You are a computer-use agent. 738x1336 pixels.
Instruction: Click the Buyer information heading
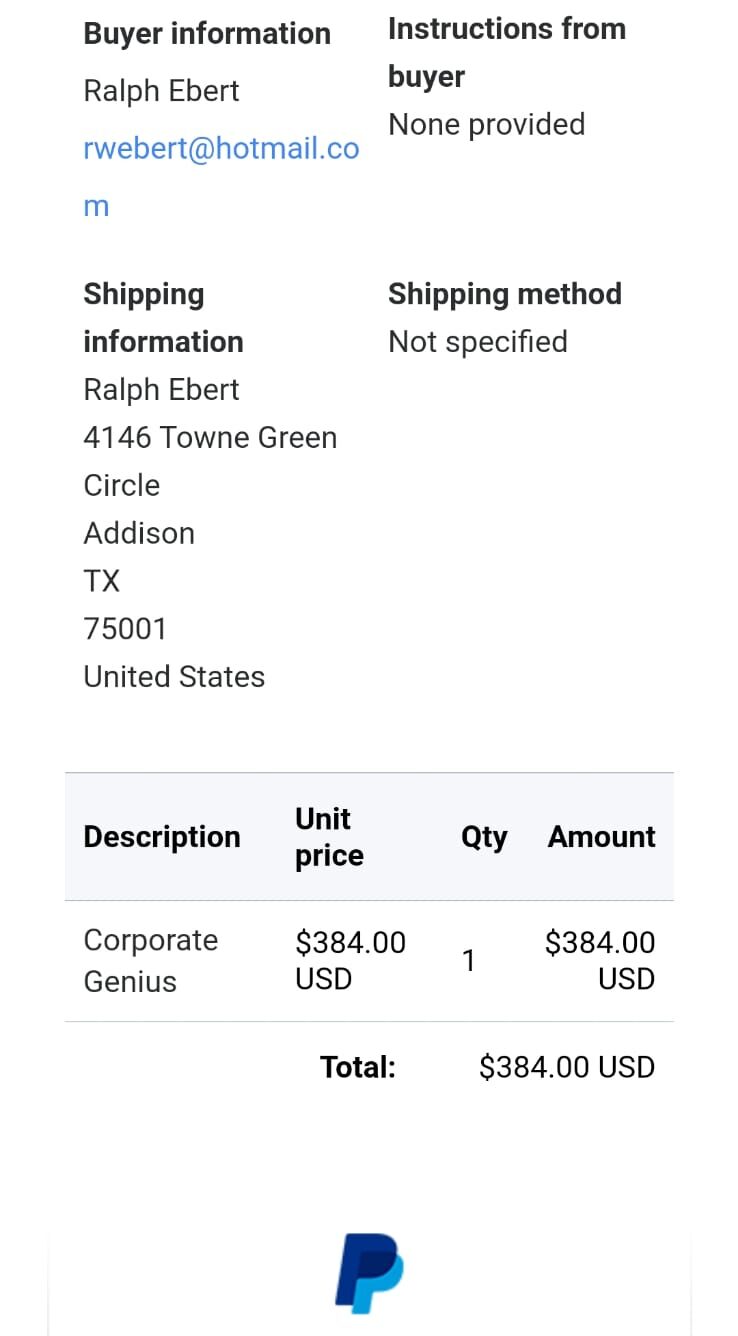pos(207,33)
